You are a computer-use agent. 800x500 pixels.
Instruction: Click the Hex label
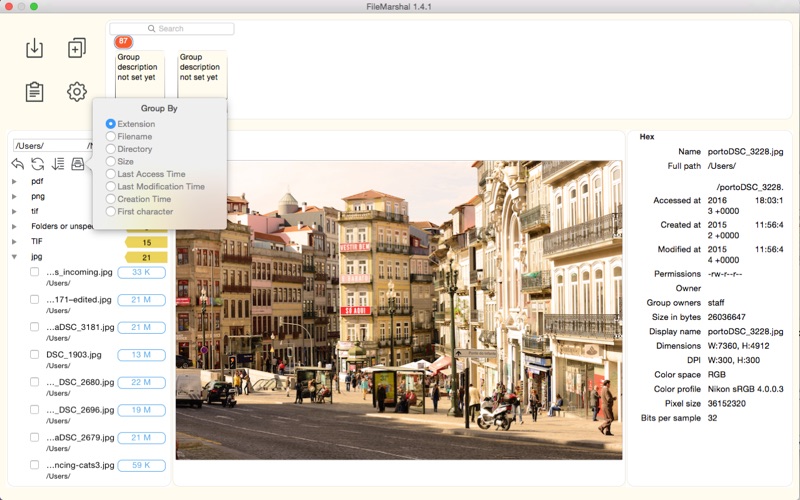[x=647, y=137]
